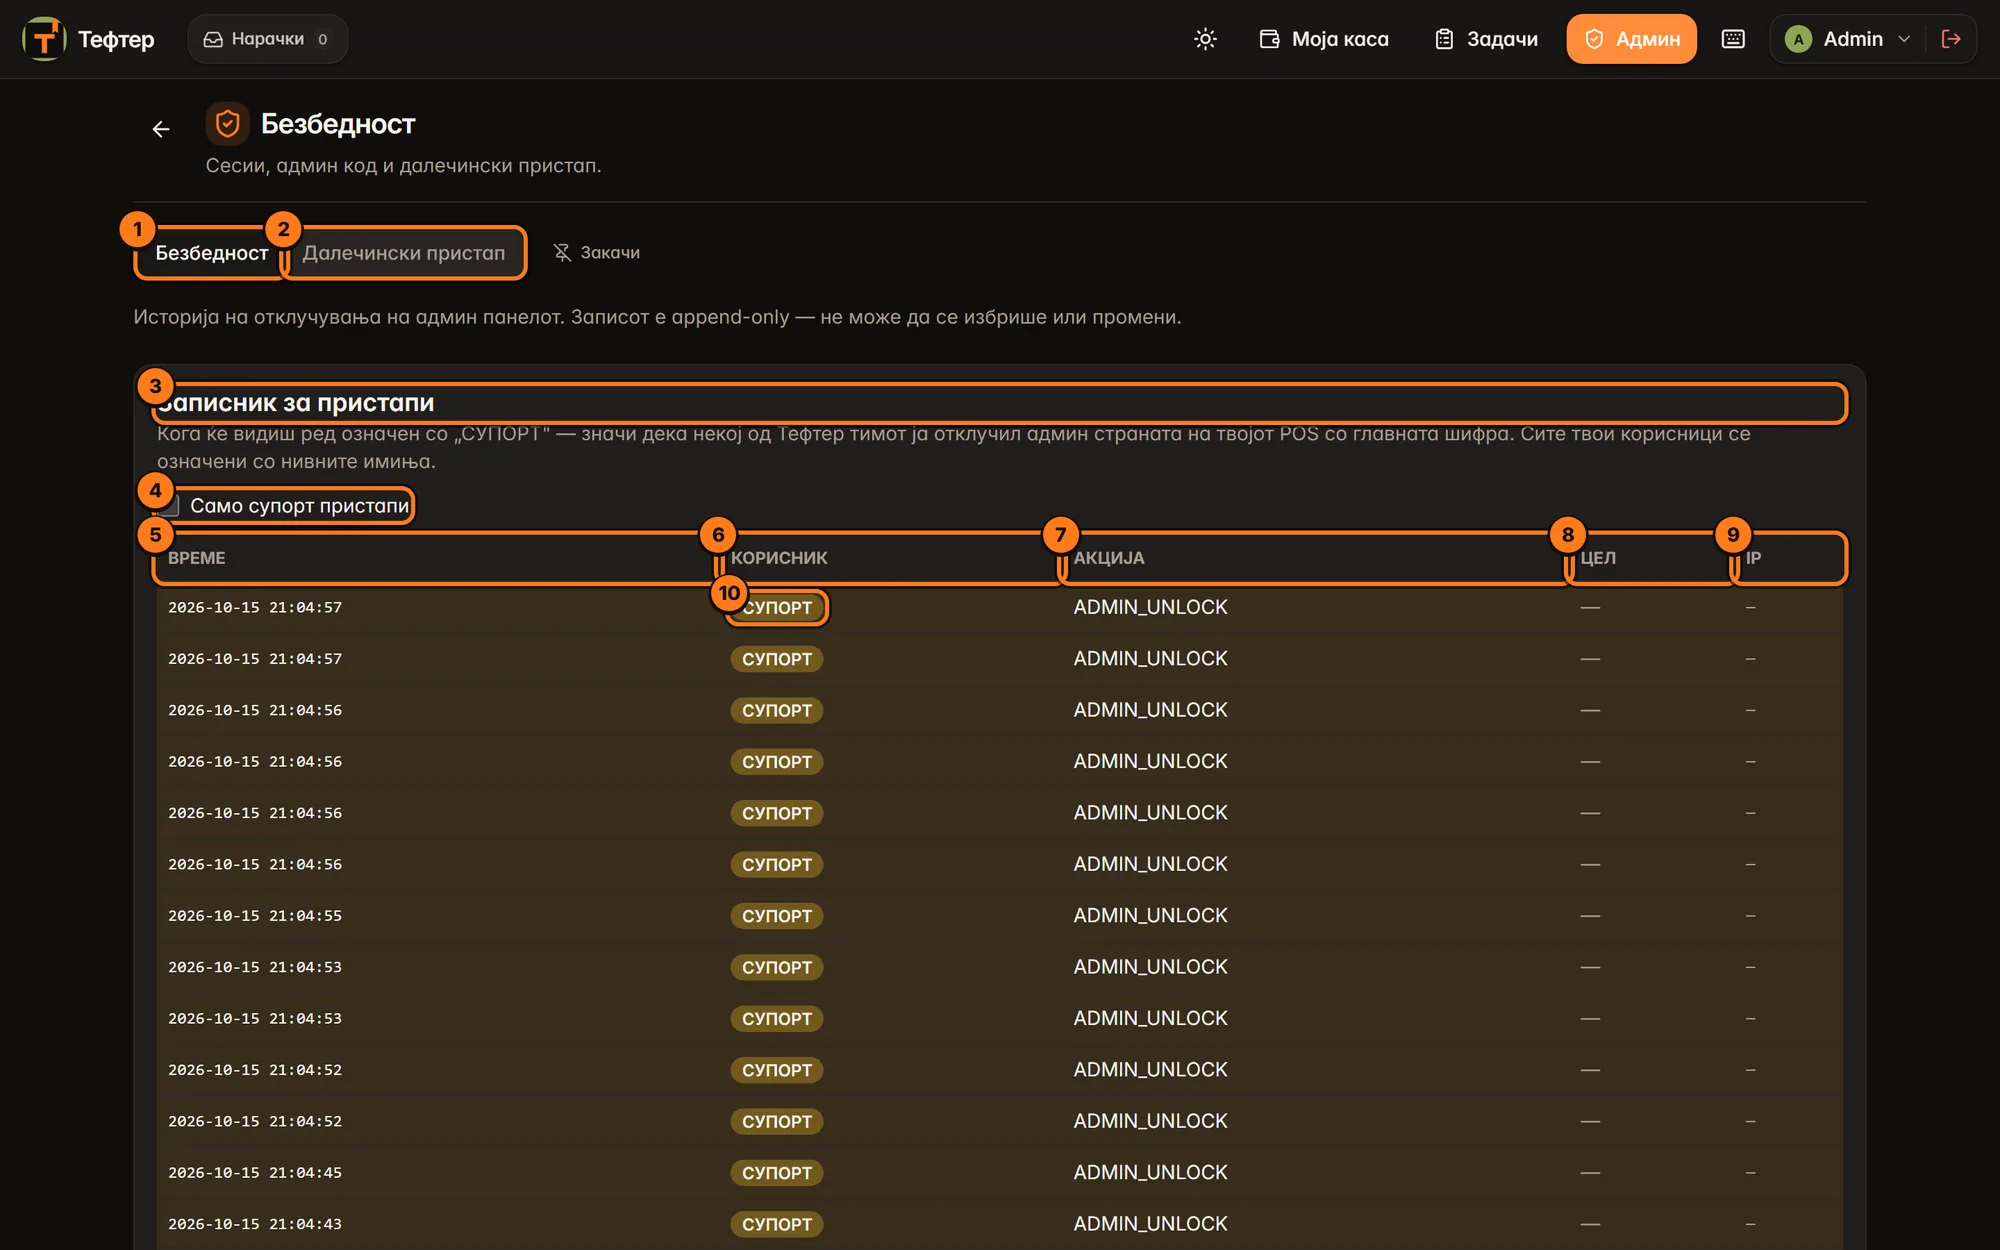Screen dimensions: 2000x1250
Task: Open the on-screen keyboard icon
Action: [x=1733, y=39]
